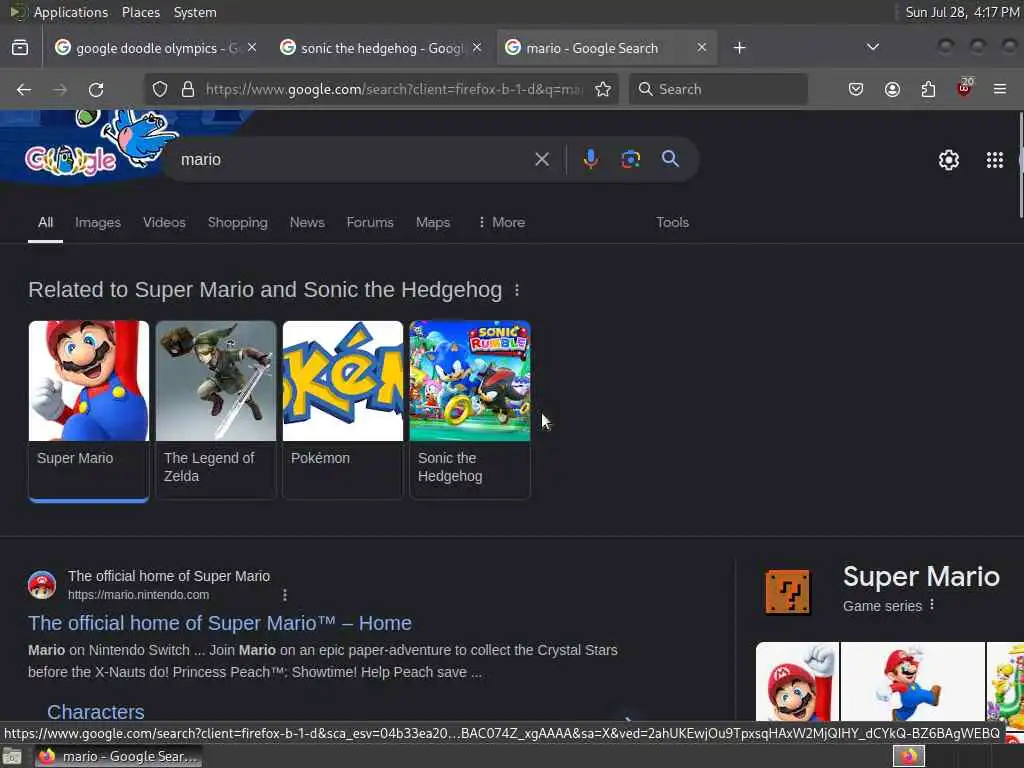Screen dimensions: 1024x768
Task: Click the Super Mario knowledge panel title
Action: [921, 577]
